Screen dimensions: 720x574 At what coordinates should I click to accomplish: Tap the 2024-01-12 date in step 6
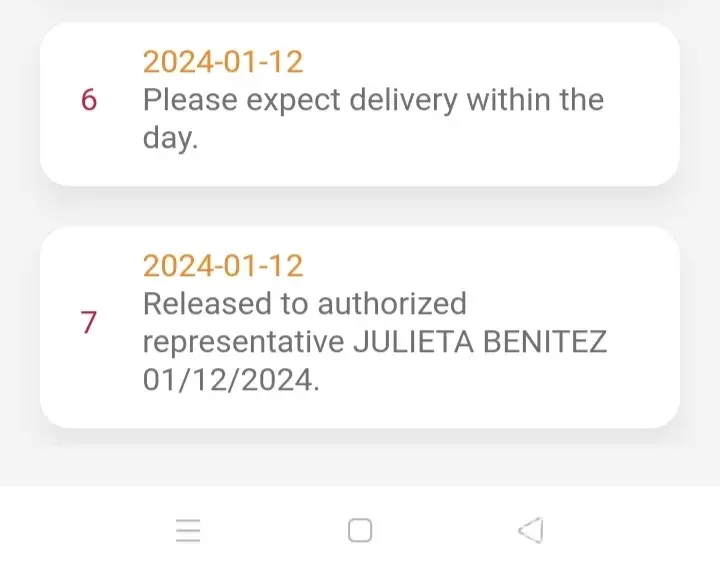pyautogui.click(x=222, y=62)
